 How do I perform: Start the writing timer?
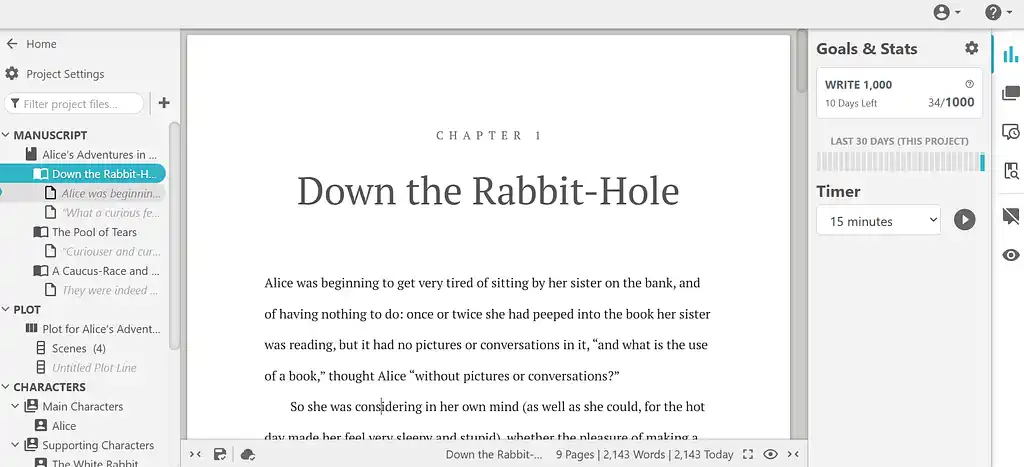[x=964, y=219]
